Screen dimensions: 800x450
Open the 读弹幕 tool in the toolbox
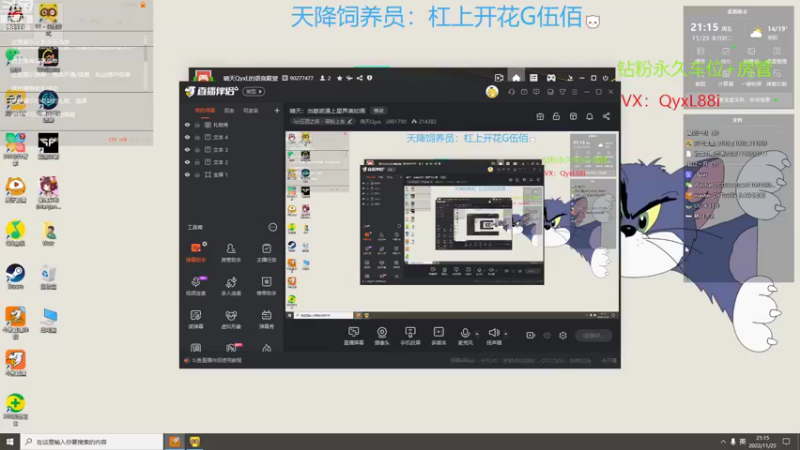[196, 319]
